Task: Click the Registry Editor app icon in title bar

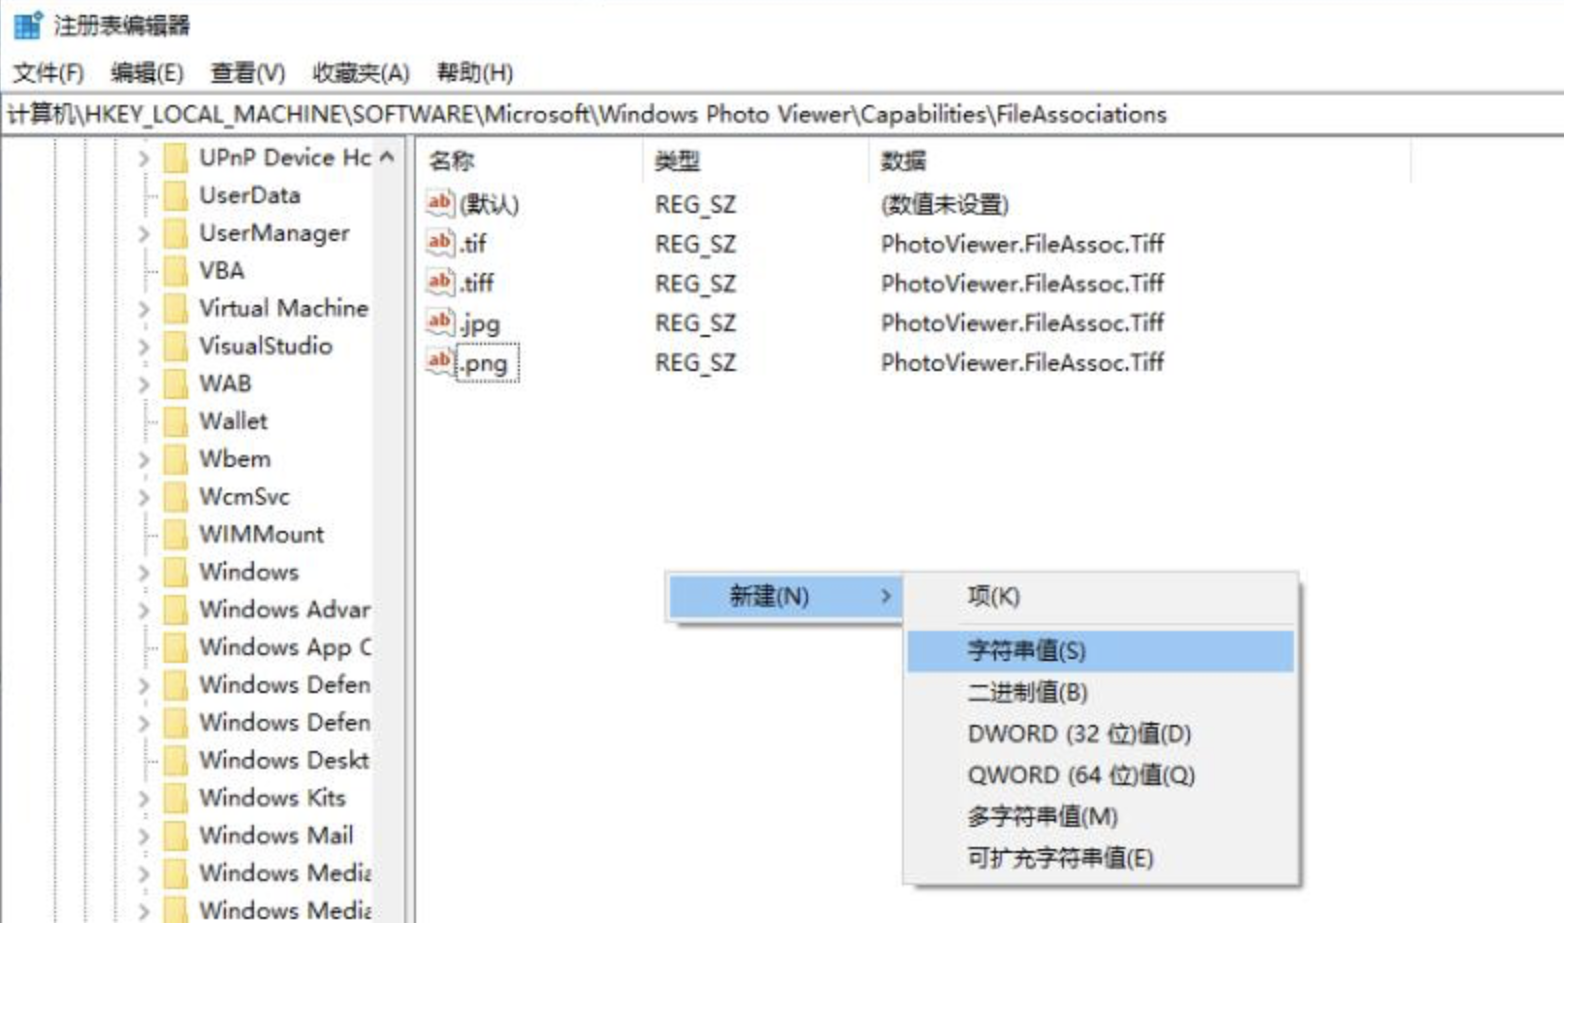Action: [x=27, y=24]
